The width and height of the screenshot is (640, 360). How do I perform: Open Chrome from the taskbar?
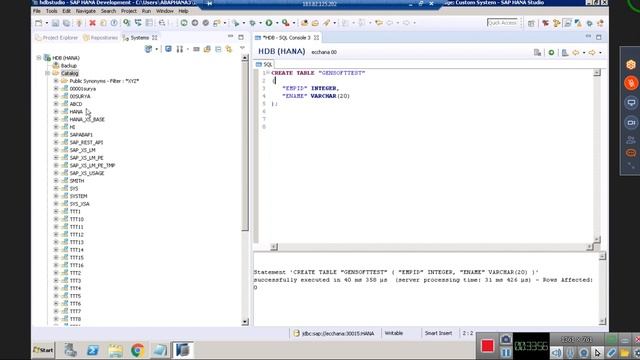138,350
